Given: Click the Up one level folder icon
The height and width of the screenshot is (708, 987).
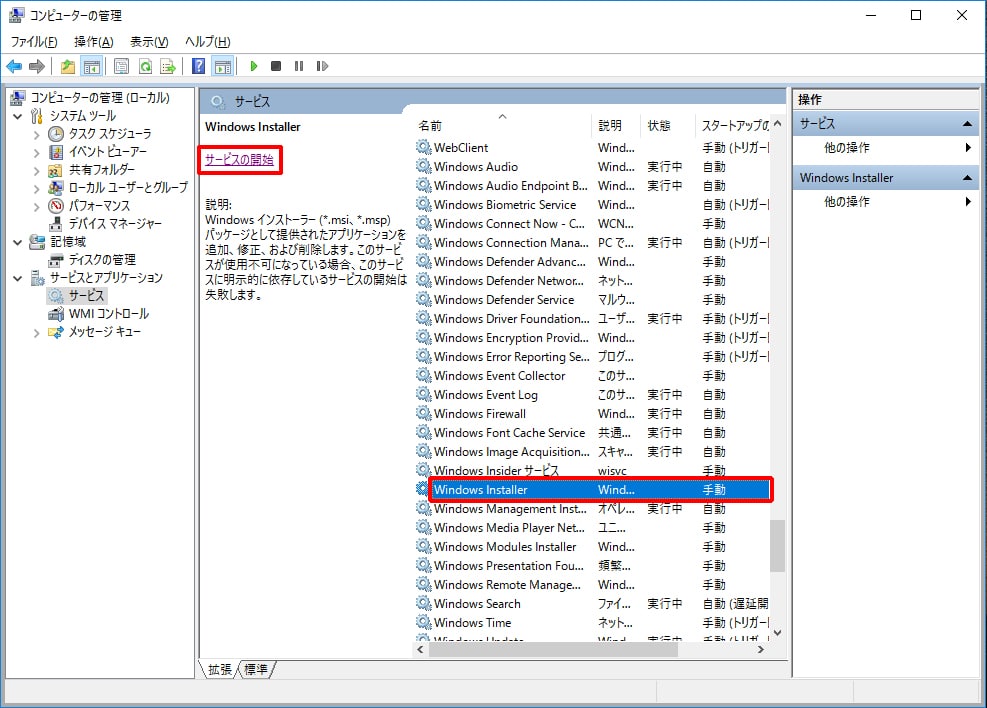Looking at the screenshot, I should pyautogui.click(x=67, y=66).
